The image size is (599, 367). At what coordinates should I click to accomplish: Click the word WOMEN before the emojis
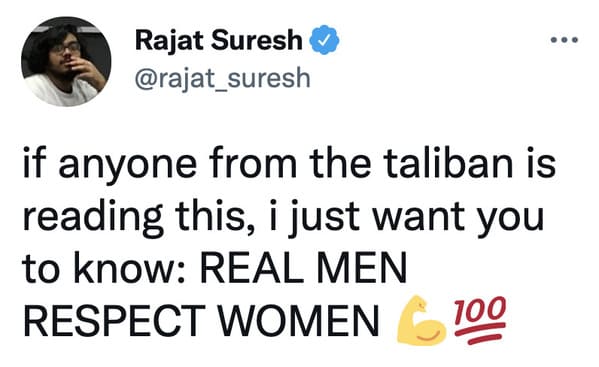click(x=298, y=321)
